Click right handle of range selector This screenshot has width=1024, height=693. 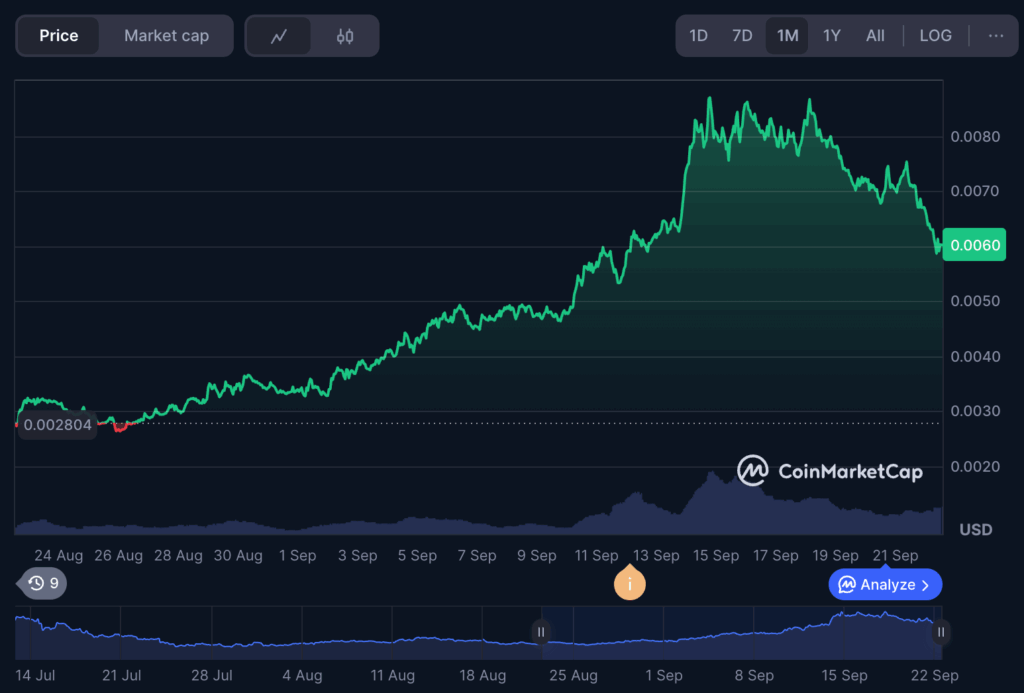[x=940, y=631]
